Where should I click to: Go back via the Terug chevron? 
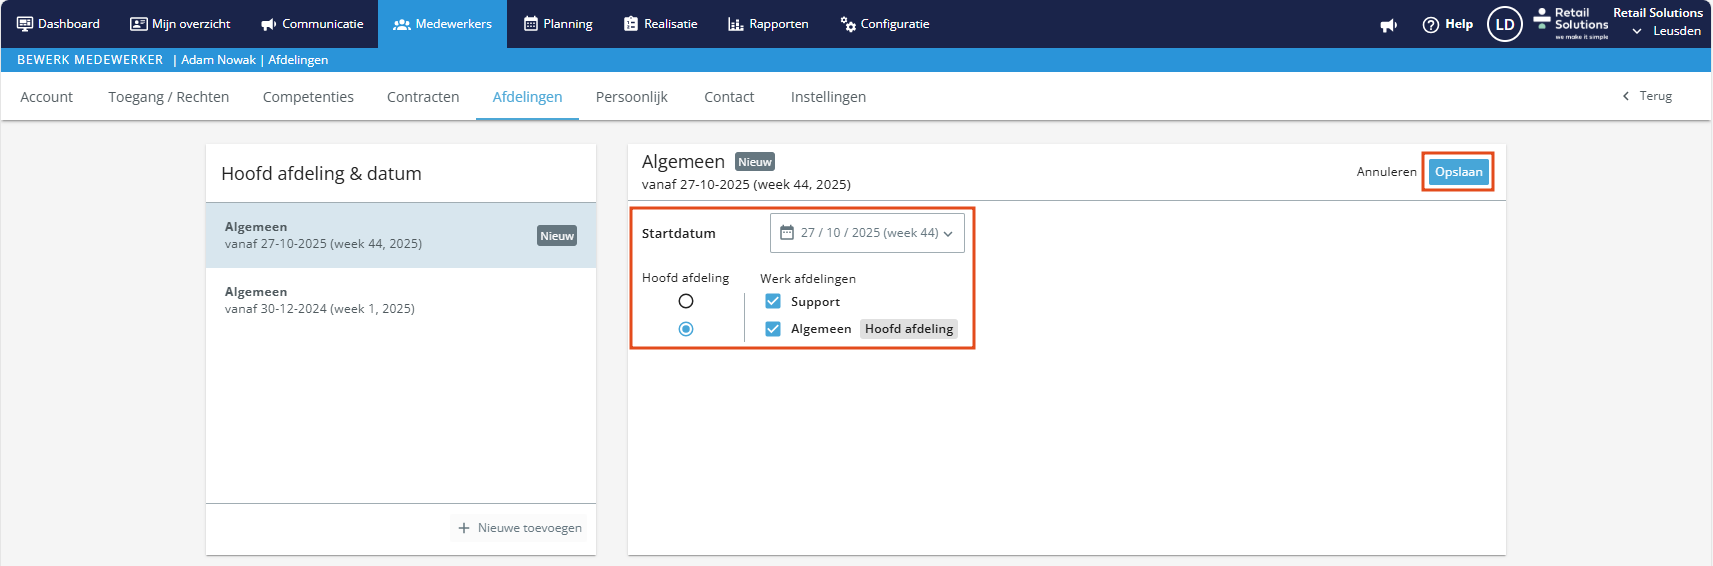[1626, 96]
